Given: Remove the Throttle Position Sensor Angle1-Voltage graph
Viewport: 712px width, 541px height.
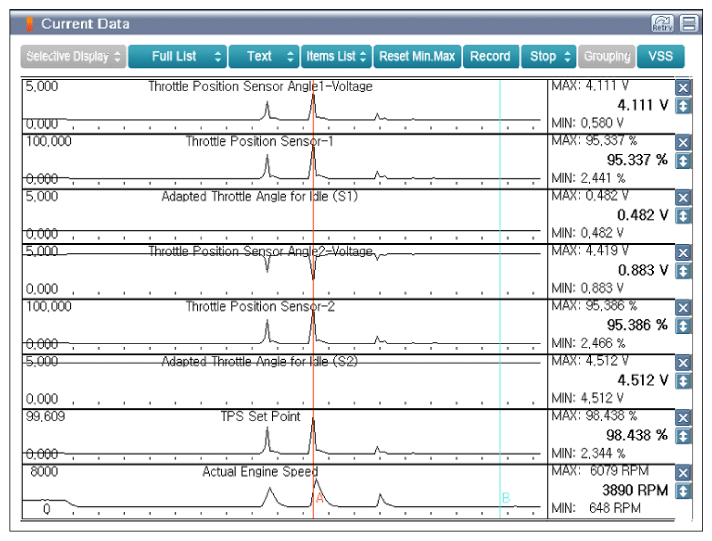Looking at the screenshot, I should [683, 88].
